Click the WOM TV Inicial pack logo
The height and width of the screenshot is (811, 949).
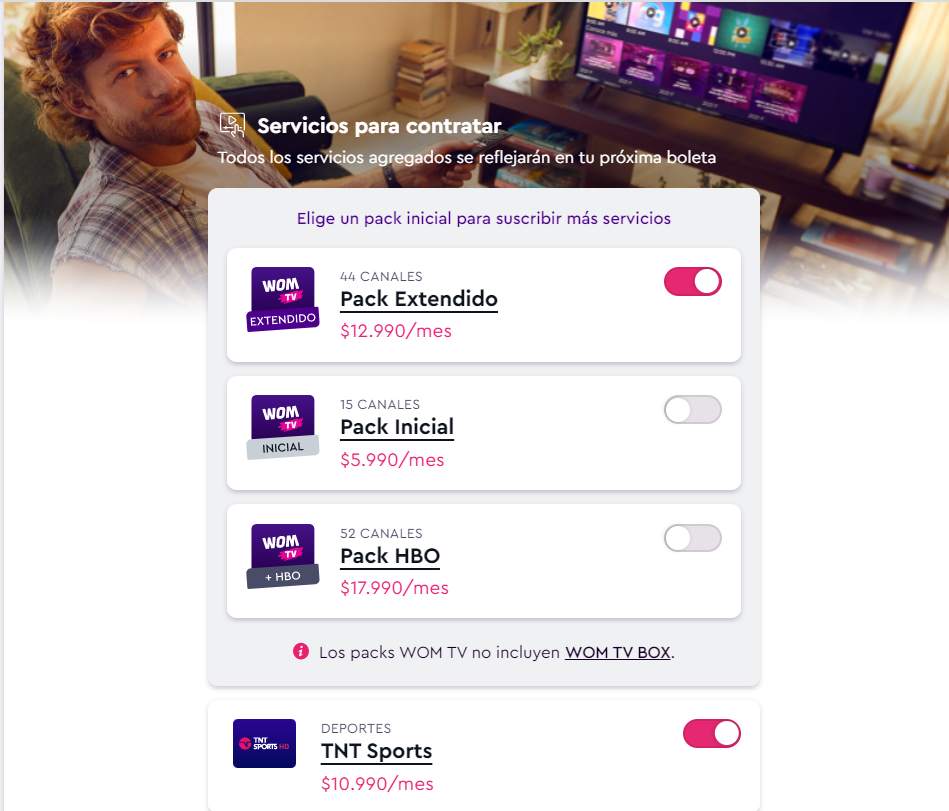click(x=283, y=427)
